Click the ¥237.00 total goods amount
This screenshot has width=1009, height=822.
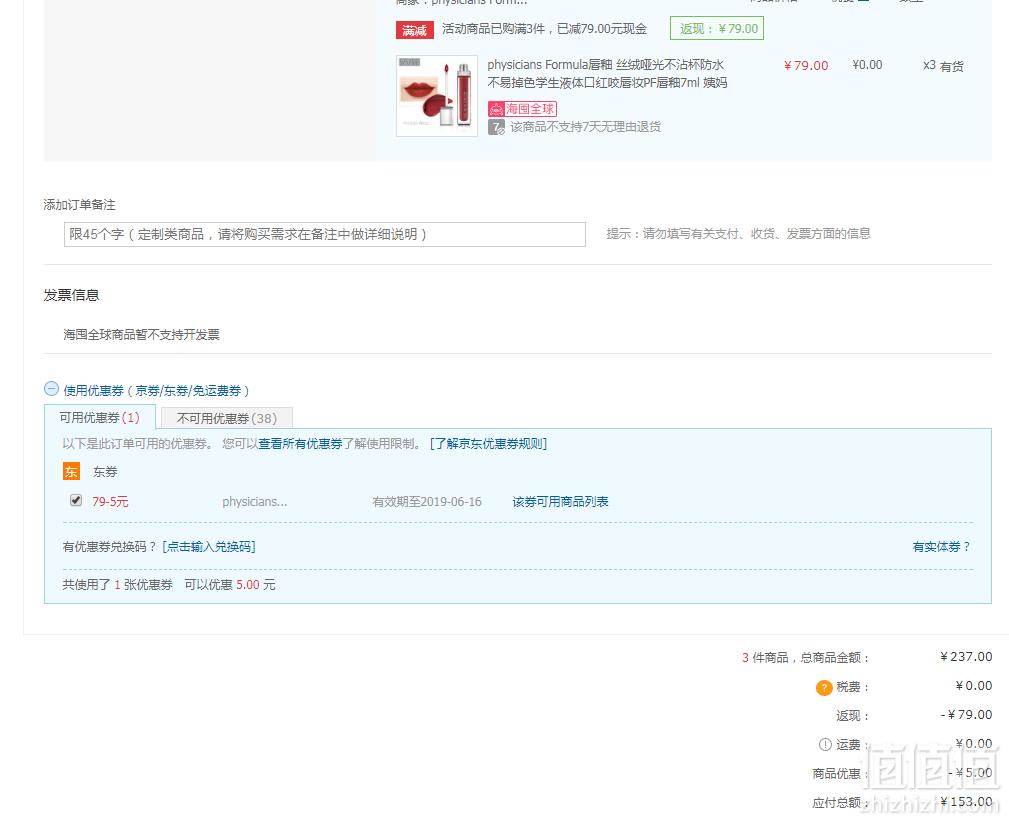point(966,657)
